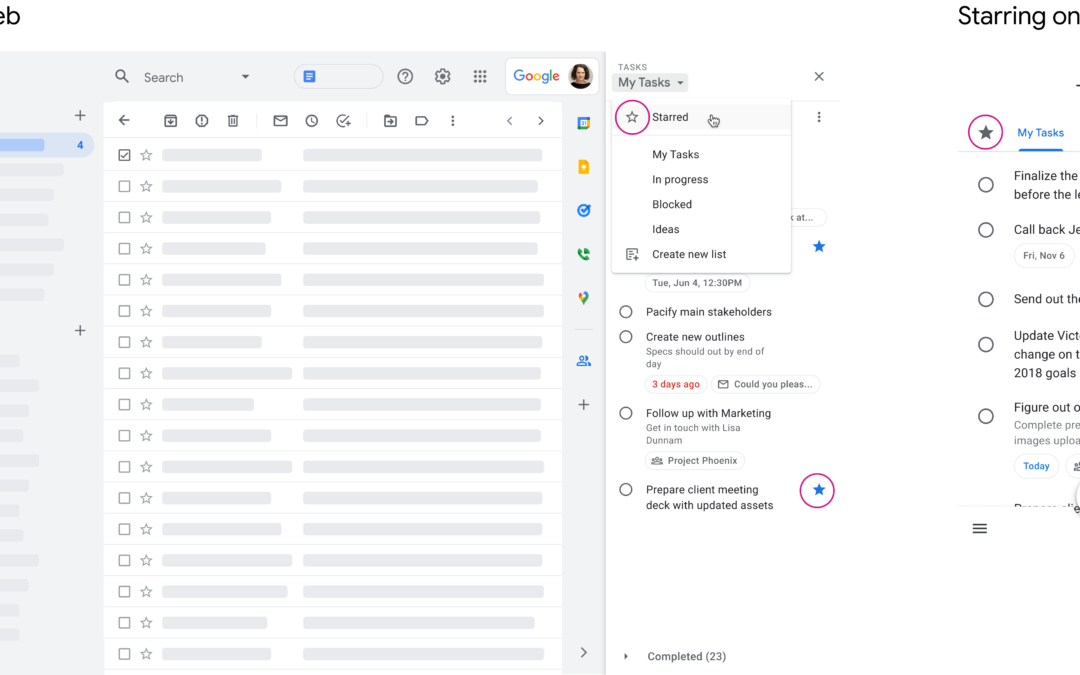This screenshot has width=1080, height=675.
Task: Click the Tue, Jun 4, 12:30PM date chip
Action: pos(697,282)
